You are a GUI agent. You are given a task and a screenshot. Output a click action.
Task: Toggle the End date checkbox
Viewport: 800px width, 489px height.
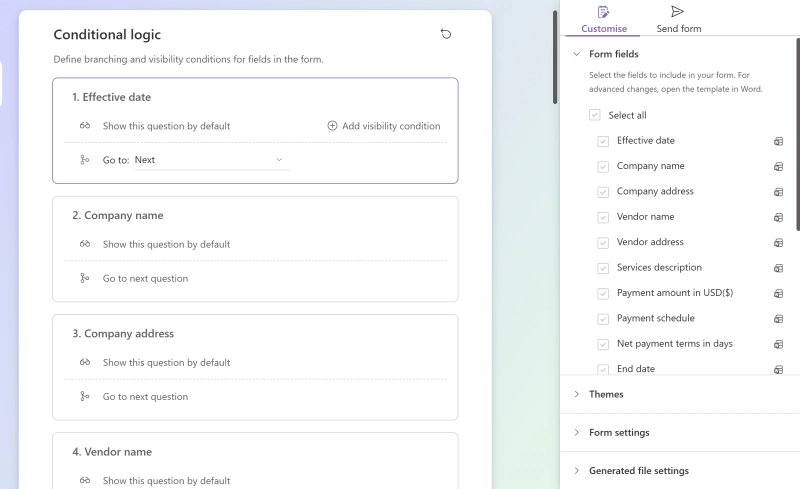603,369
